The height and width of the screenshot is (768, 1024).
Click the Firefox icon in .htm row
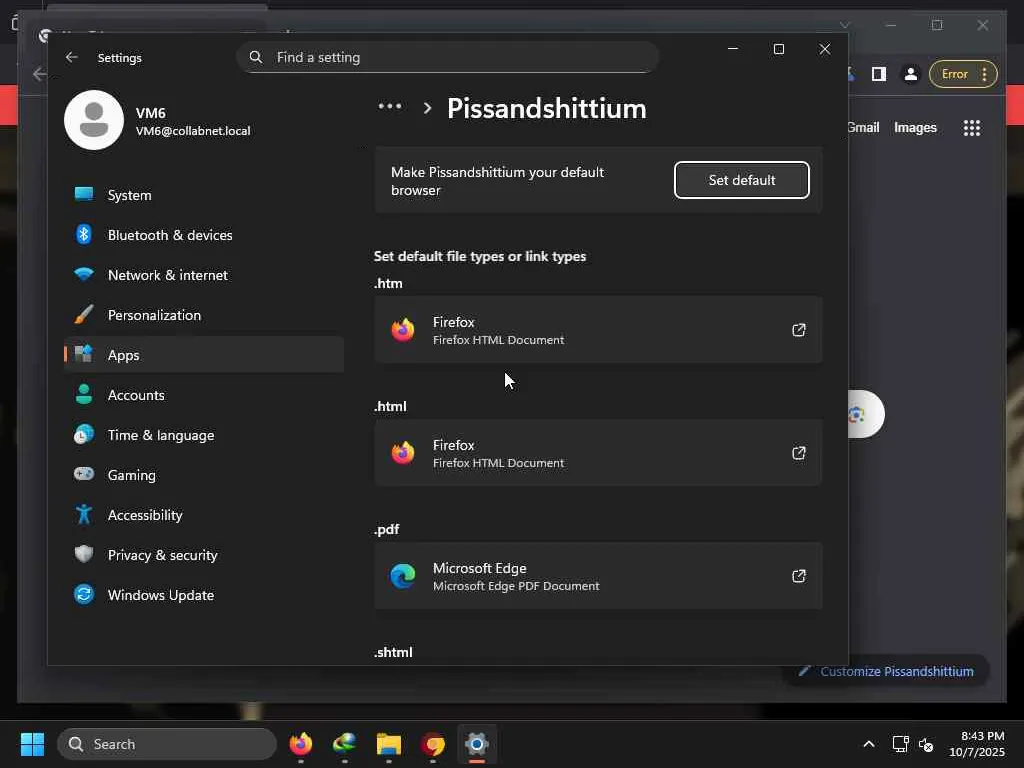403,330
